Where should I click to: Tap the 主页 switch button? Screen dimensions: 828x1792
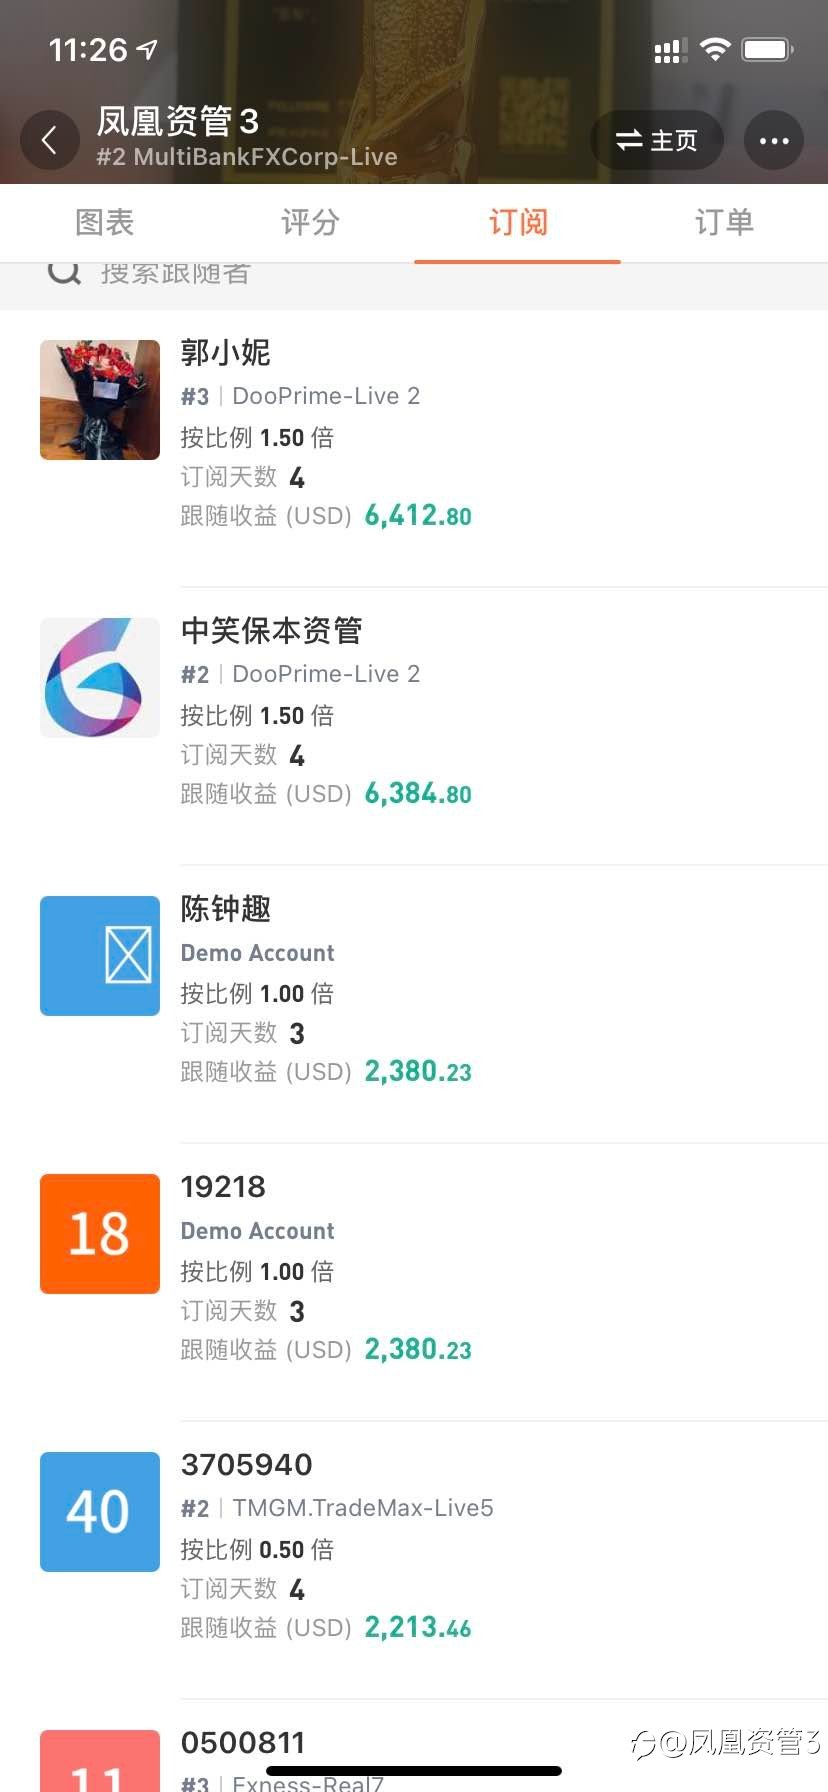657,140
